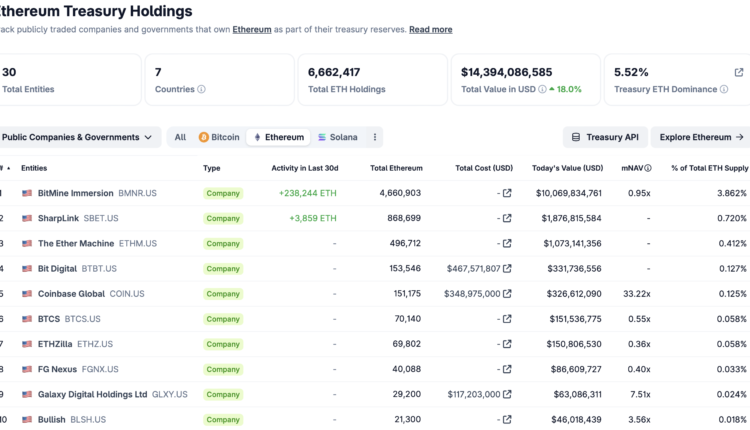Follow the Read more link
Image resolution: width=750 pixels, height=430 pixels.
tap(430, 30)
